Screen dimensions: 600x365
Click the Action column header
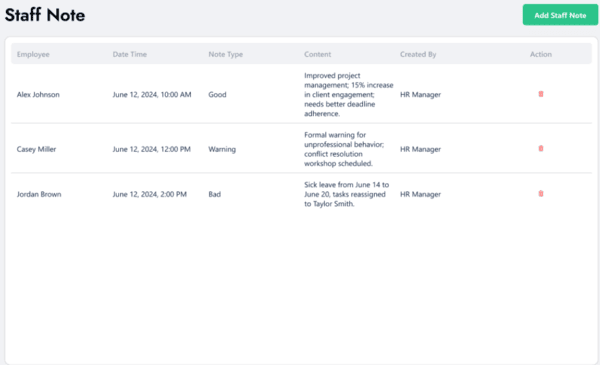coord(541,54)
